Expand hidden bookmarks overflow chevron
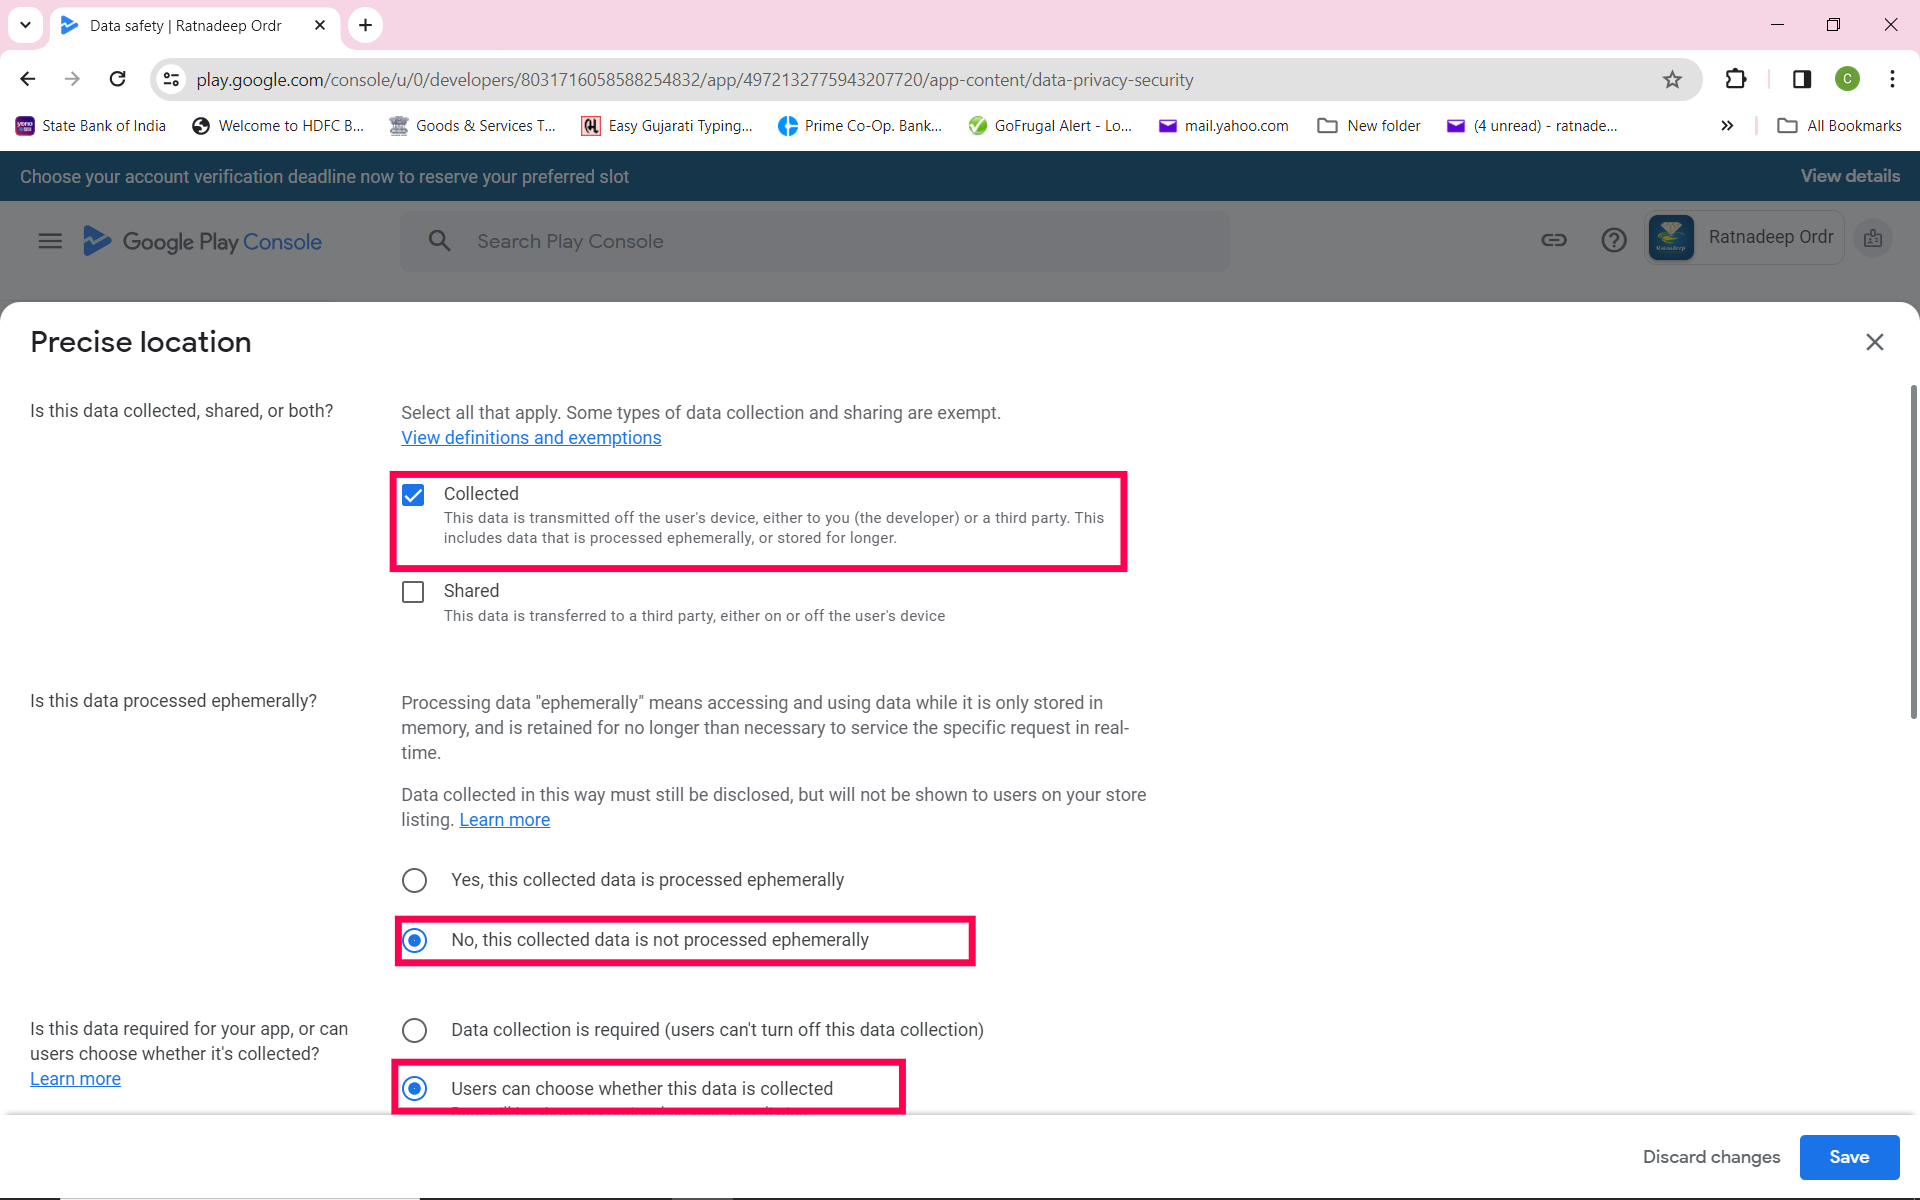 tap(1727, 126)
